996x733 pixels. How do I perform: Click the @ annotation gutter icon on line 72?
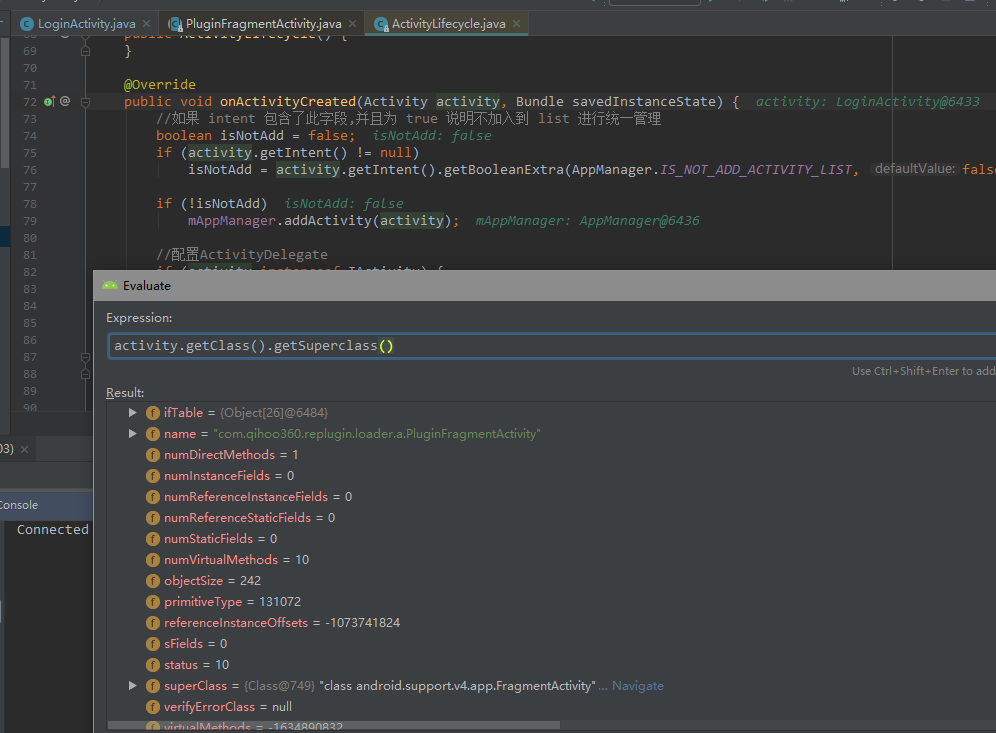point(65,101)
